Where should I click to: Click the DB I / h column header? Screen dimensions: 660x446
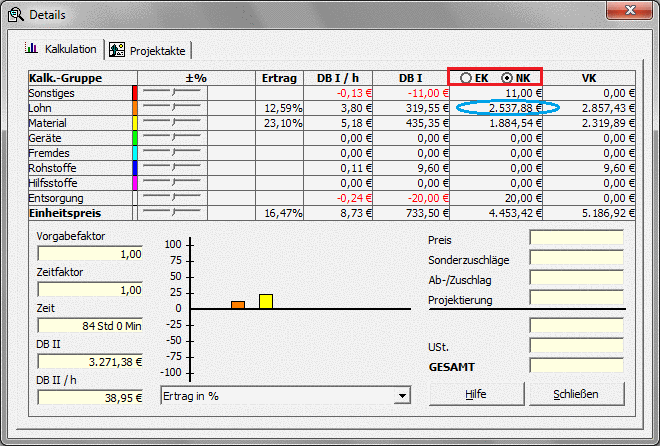(338, 78)
